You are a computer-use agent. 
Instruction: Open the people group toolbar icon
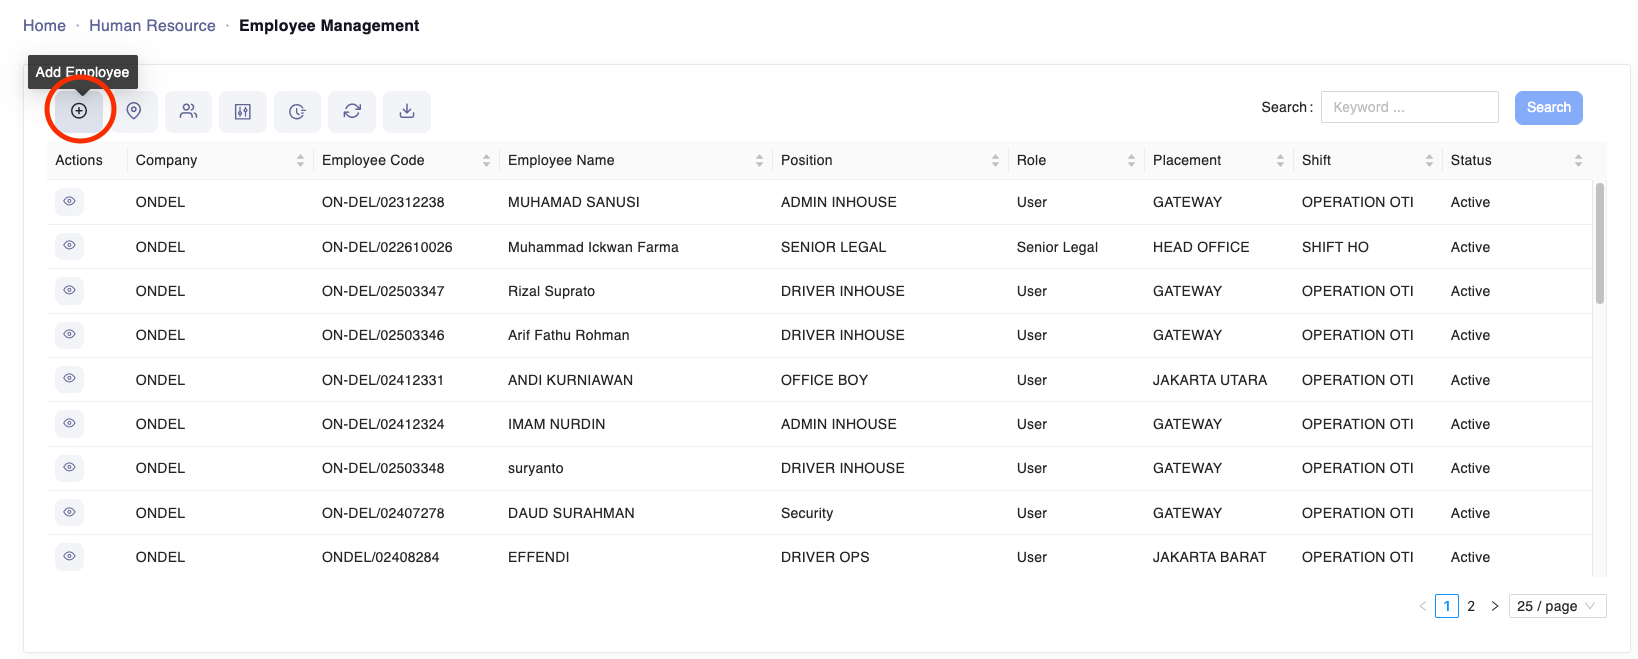[188, 111]
